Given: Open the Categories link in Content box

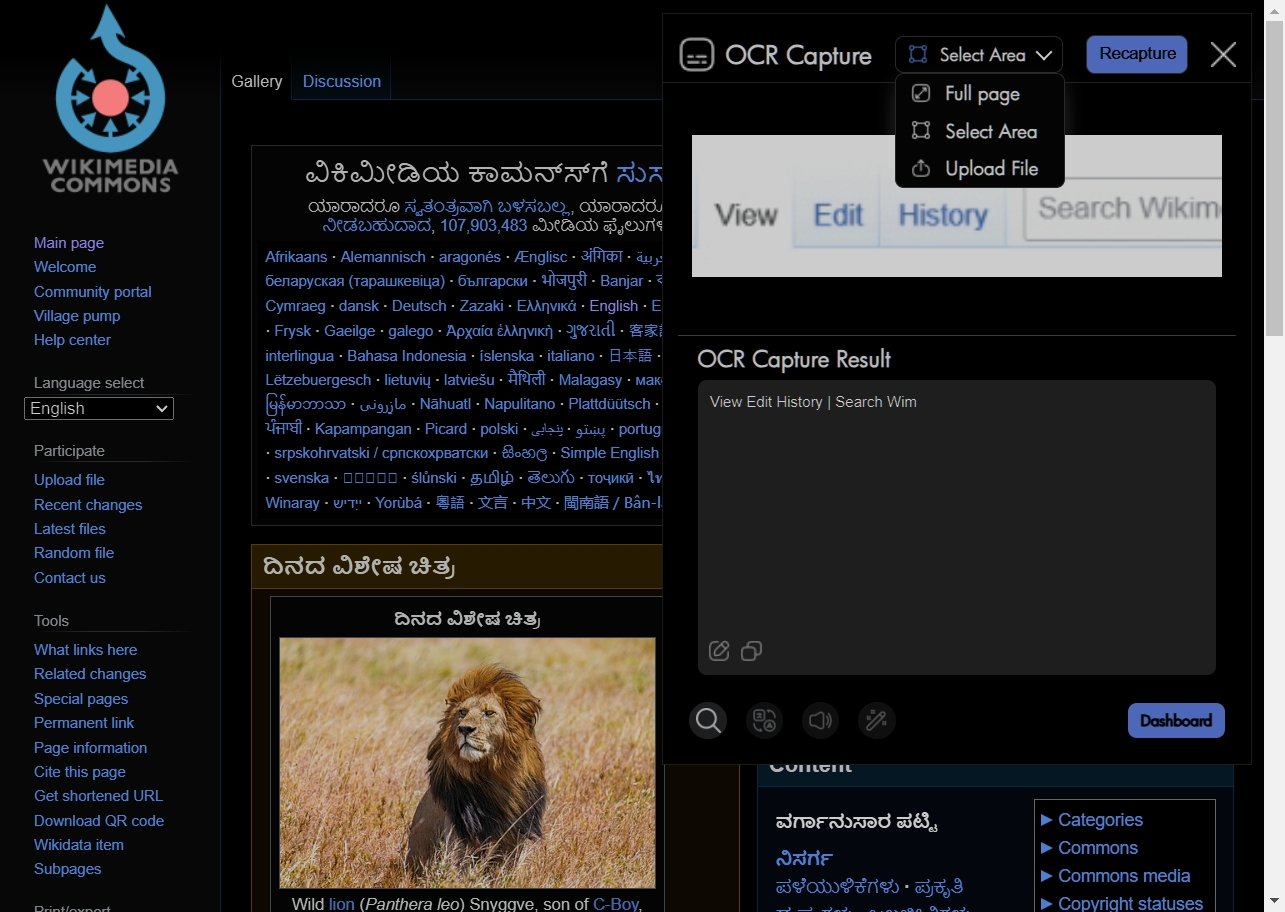Looking at the screenshot, I should tap(1100, 820).
